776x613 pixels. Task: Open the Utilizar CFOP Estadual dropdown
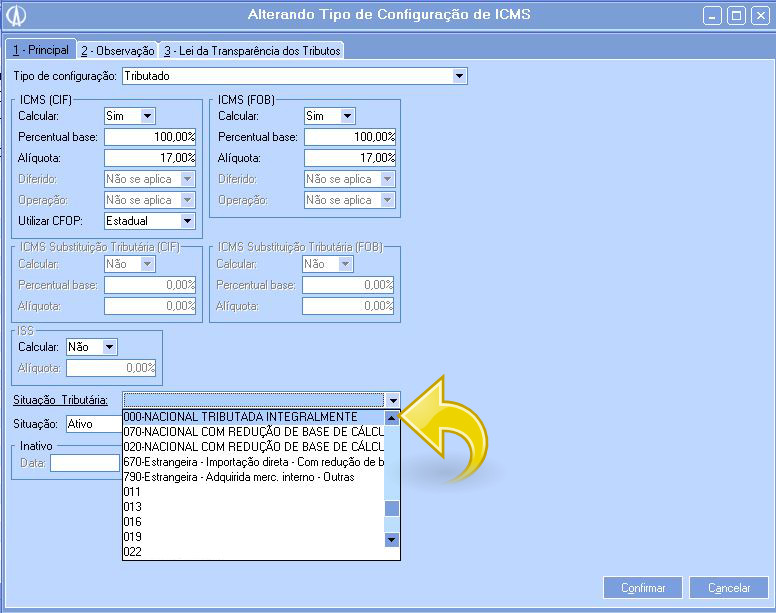(x=187, y=221)
